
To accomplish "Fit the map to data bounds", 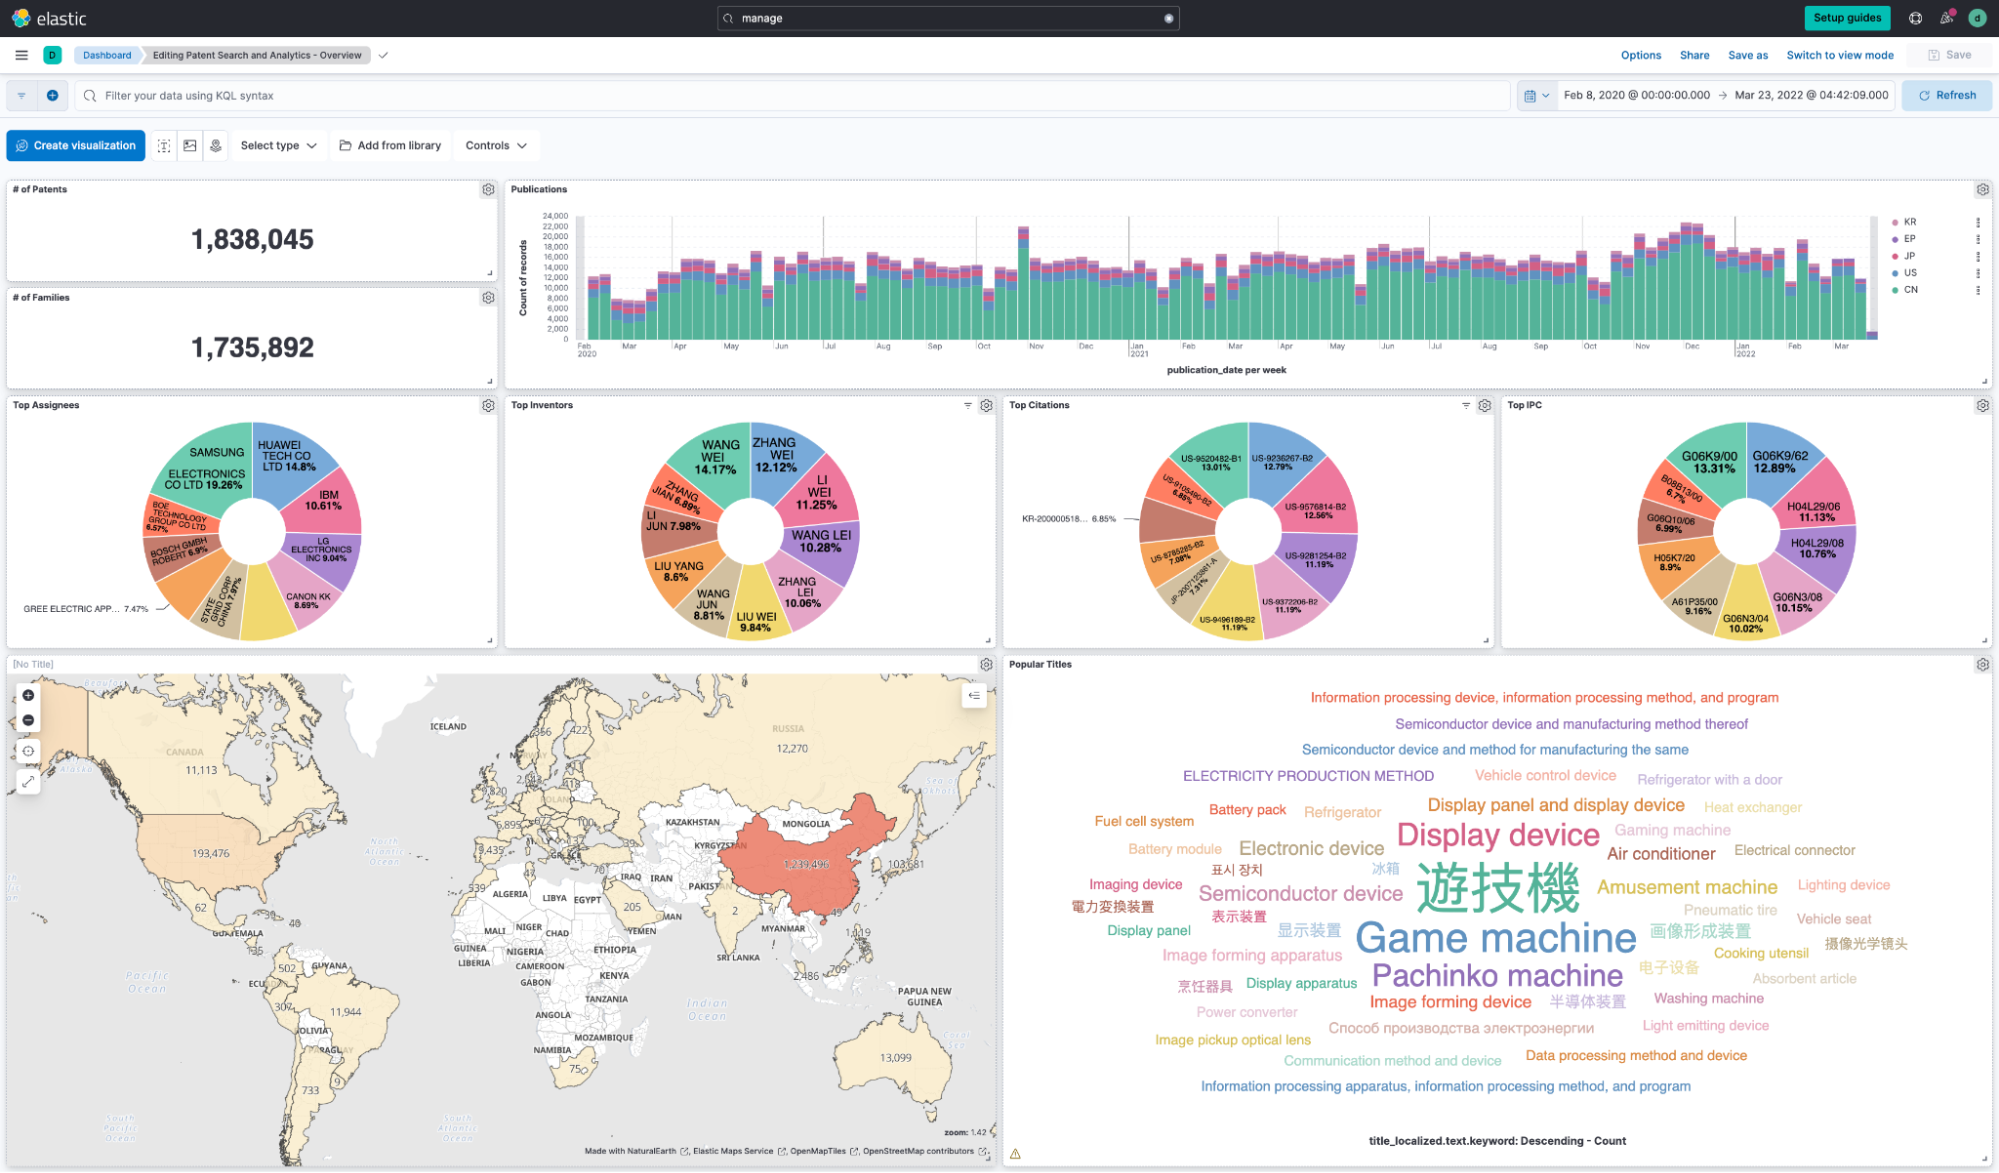I will pyautogui.click(x=28, y=751).
